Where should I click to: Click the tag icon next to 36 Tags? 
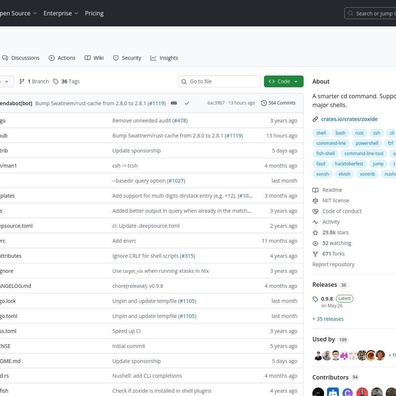(x=56, y=81)
